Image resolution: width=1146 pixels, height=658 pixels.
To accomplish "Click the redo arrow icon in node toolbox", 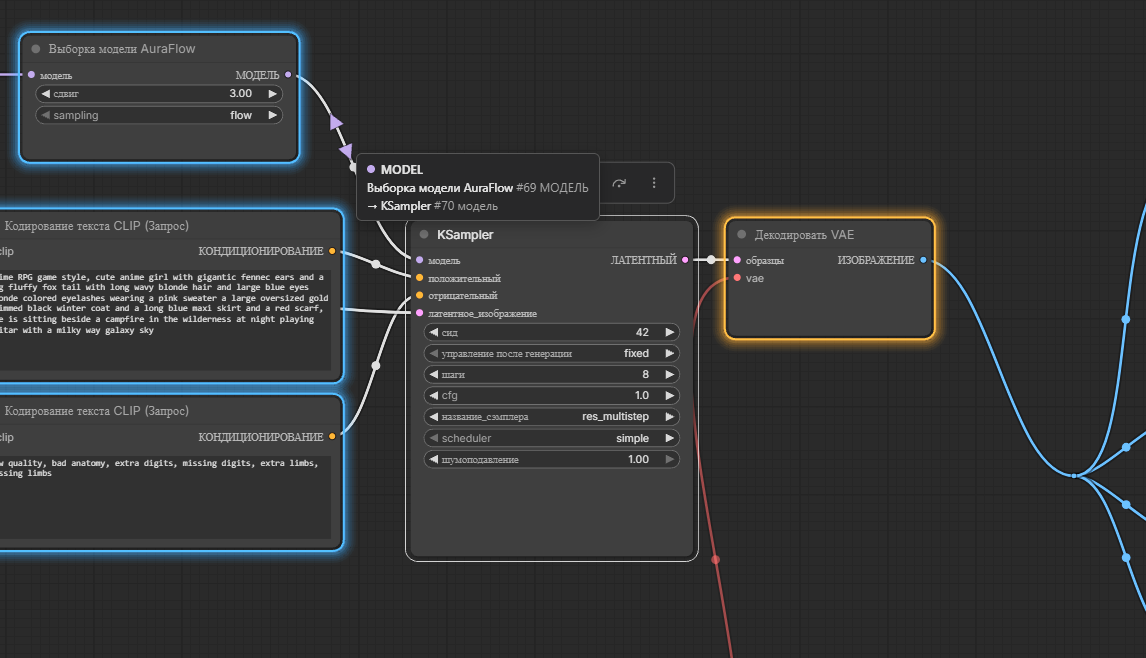I will 619,183.
